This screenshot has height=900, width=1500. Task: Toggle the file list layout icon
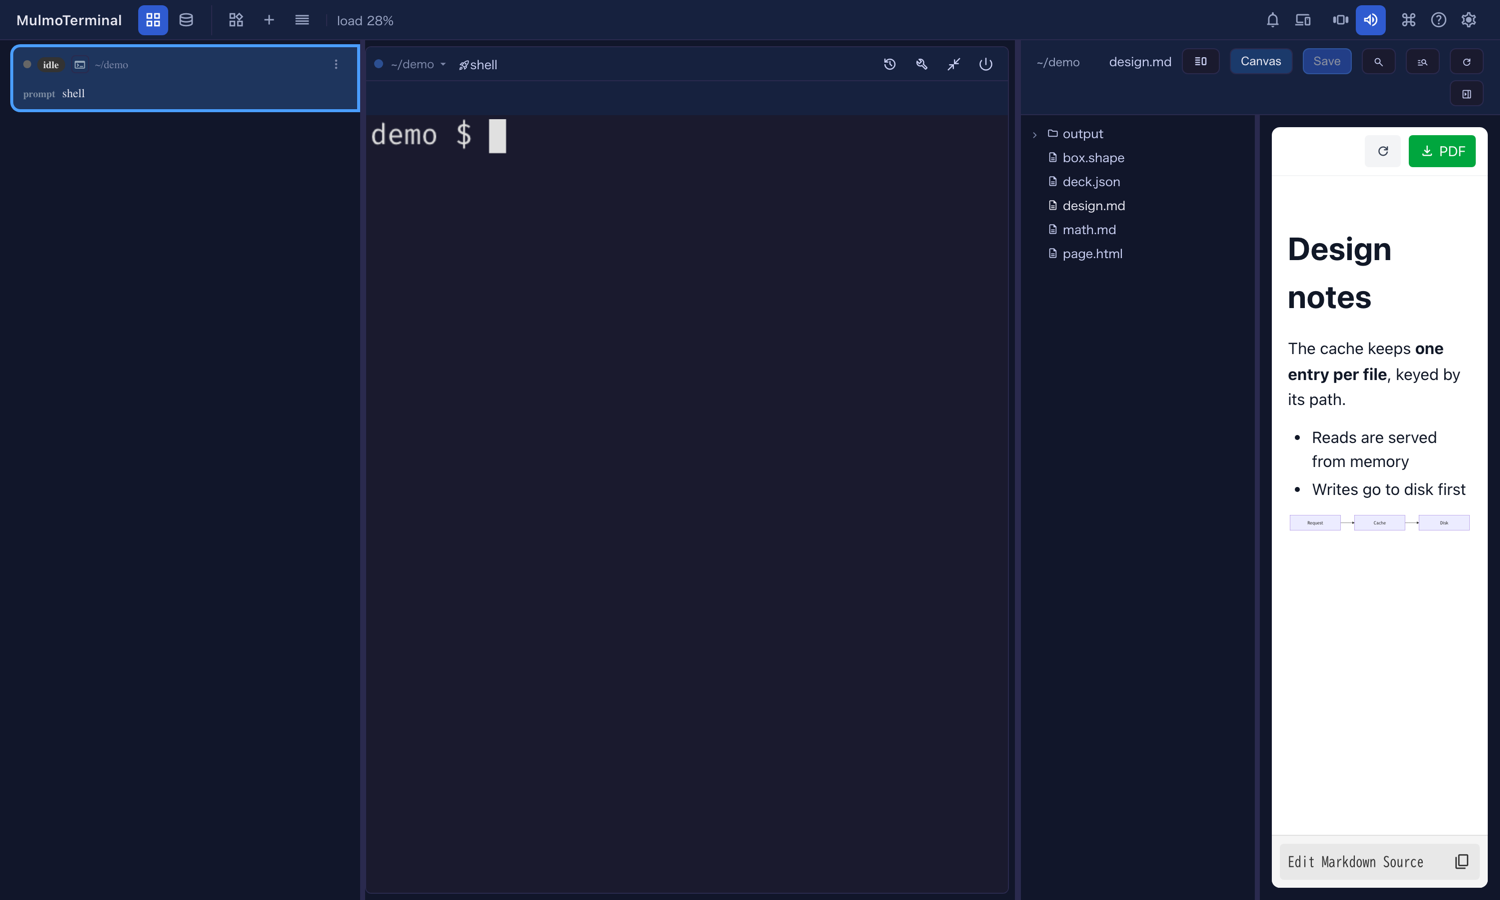[1201, 62]
